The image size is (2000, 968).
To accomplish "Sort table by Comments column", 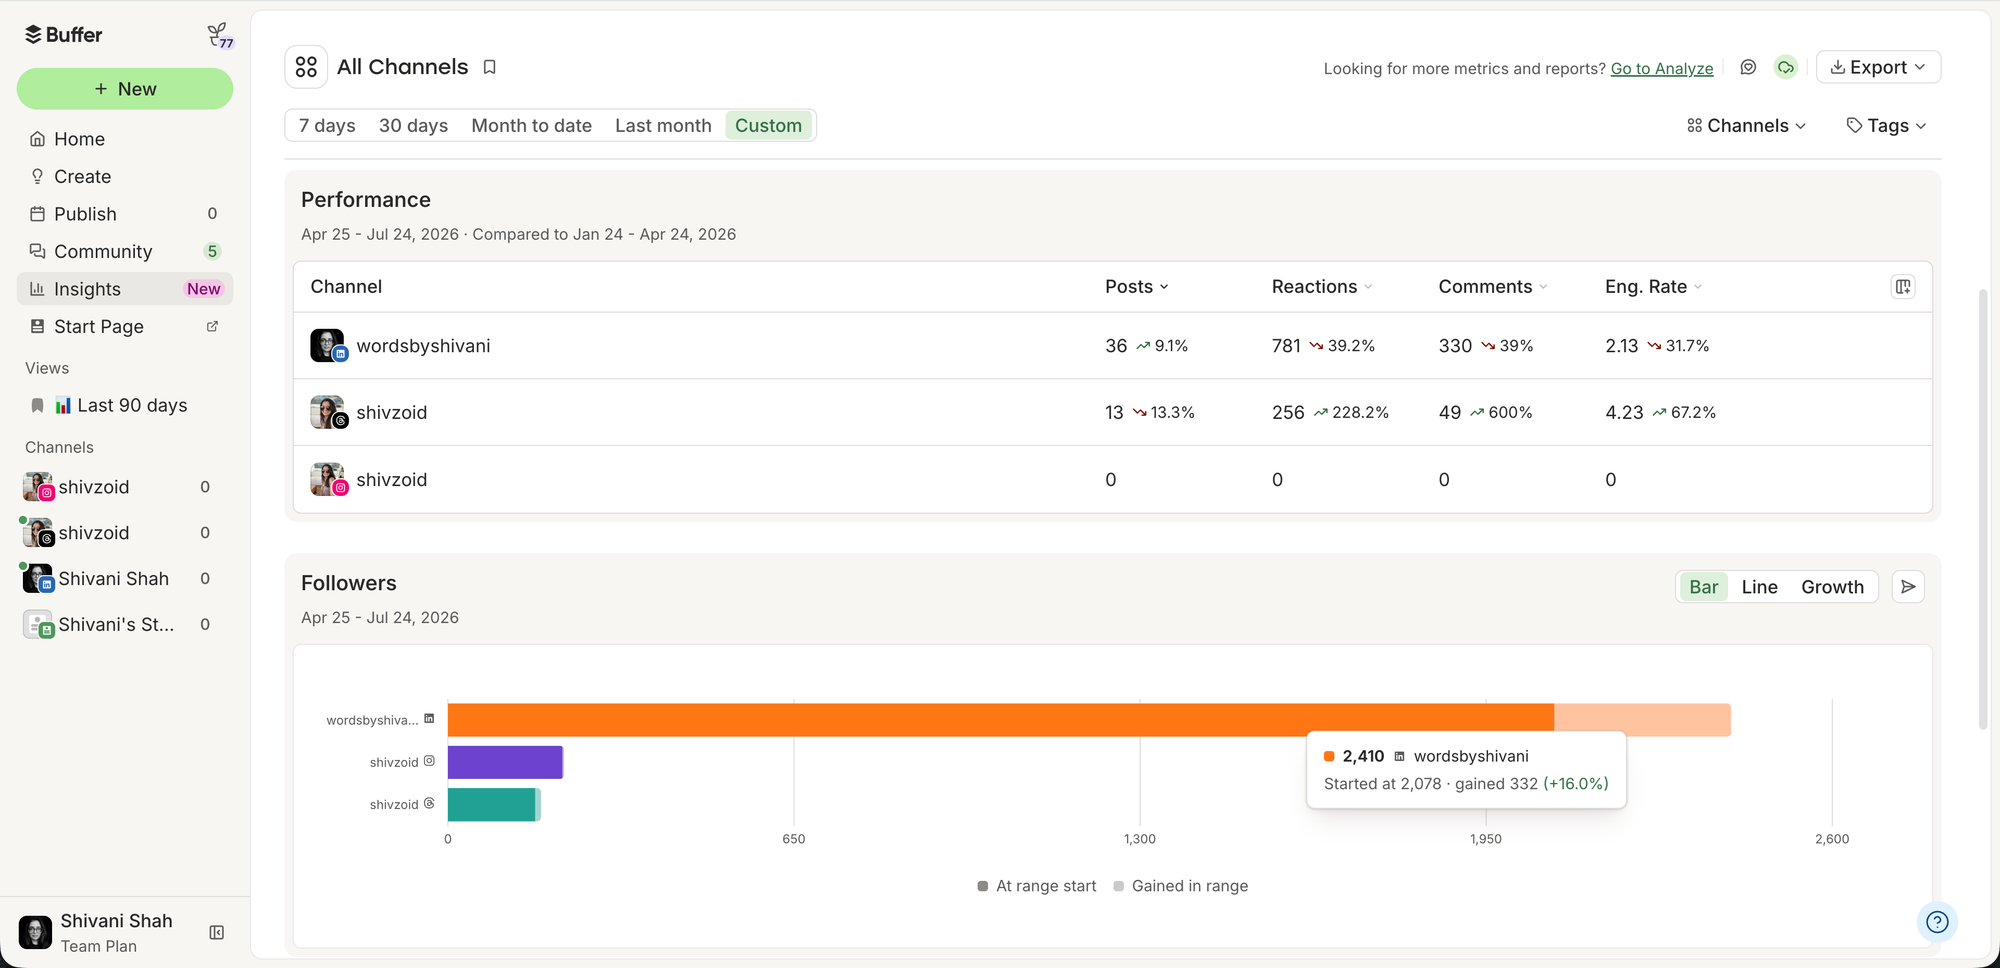I will click(x=1493, y=287).
